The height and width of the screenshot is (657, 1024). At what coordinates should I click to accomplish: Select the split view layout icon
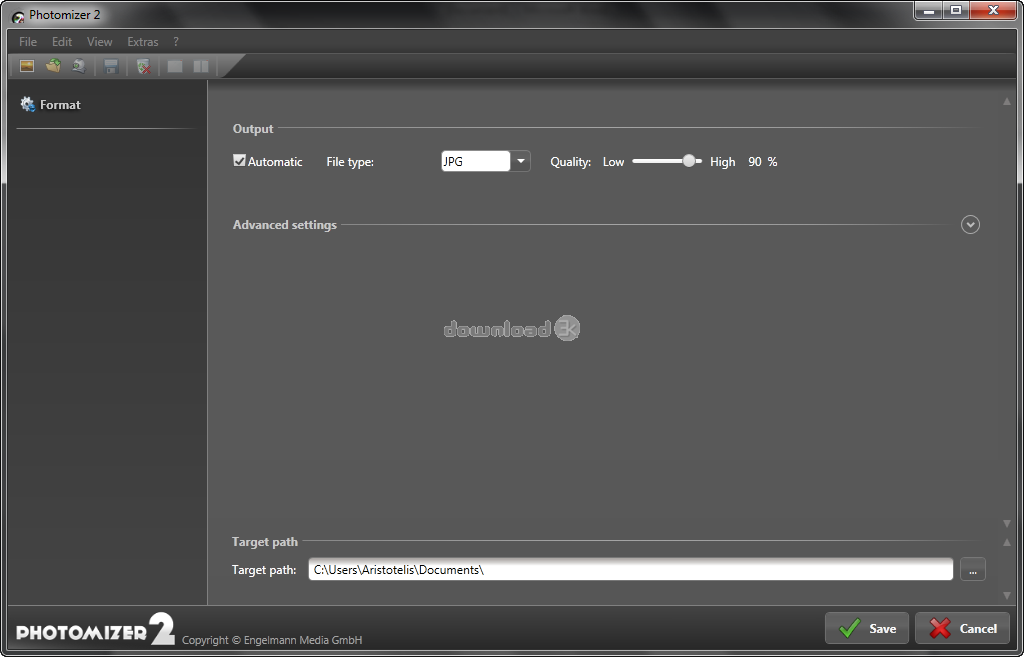201,66
